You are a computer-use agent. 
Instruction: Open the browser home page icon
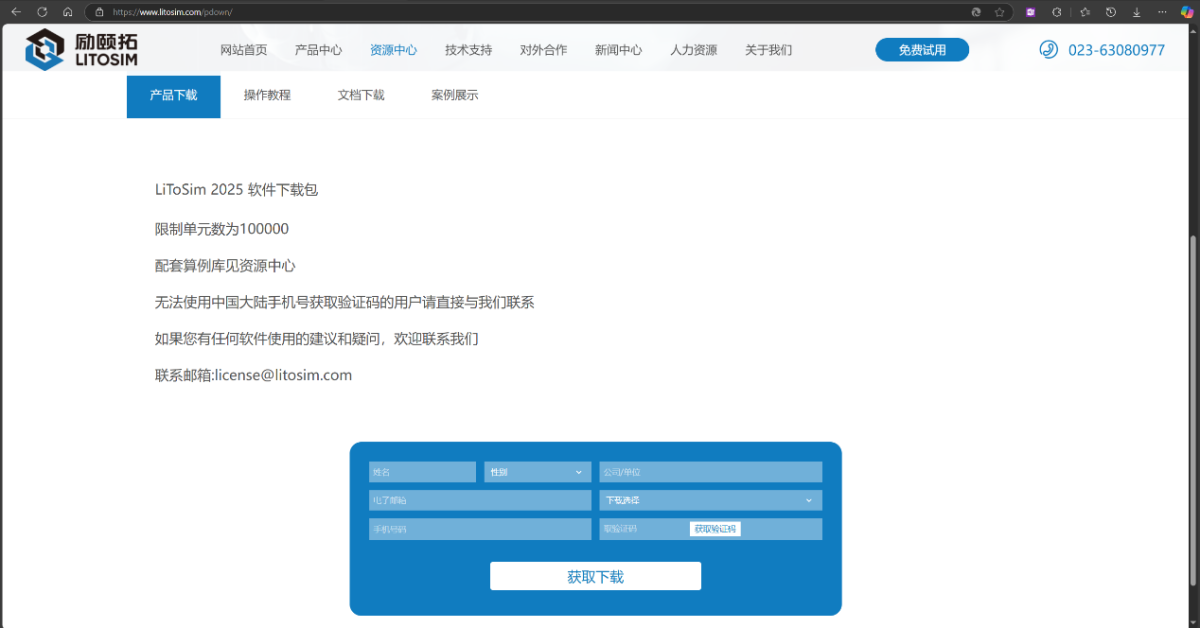(67, 12)
